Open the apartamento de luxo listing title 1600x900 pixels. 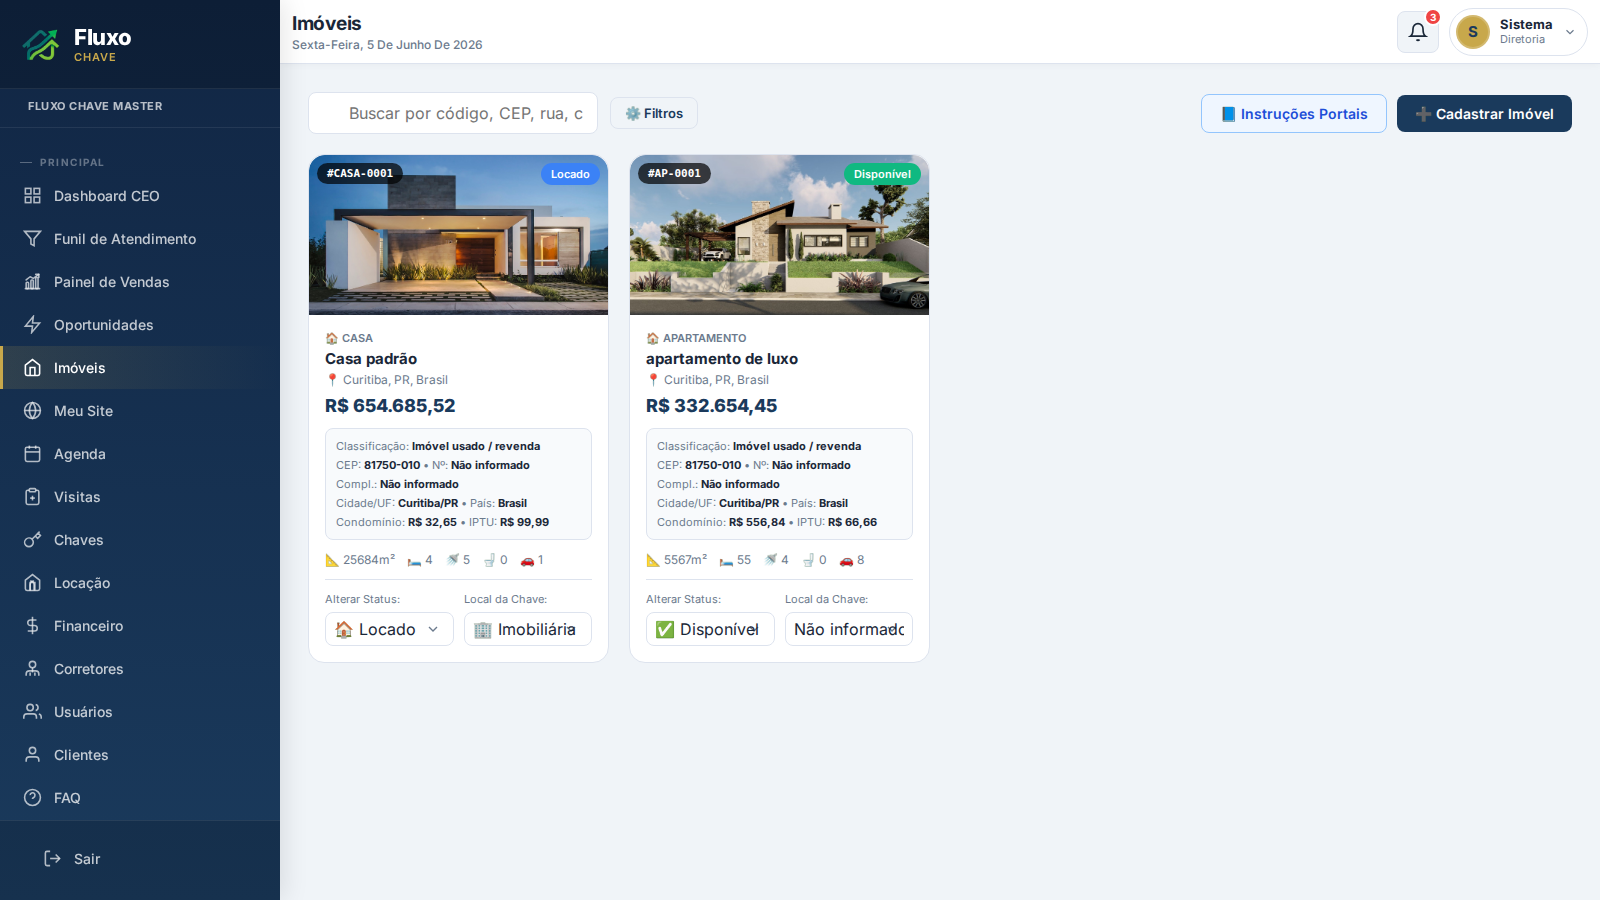click(722, 359)
